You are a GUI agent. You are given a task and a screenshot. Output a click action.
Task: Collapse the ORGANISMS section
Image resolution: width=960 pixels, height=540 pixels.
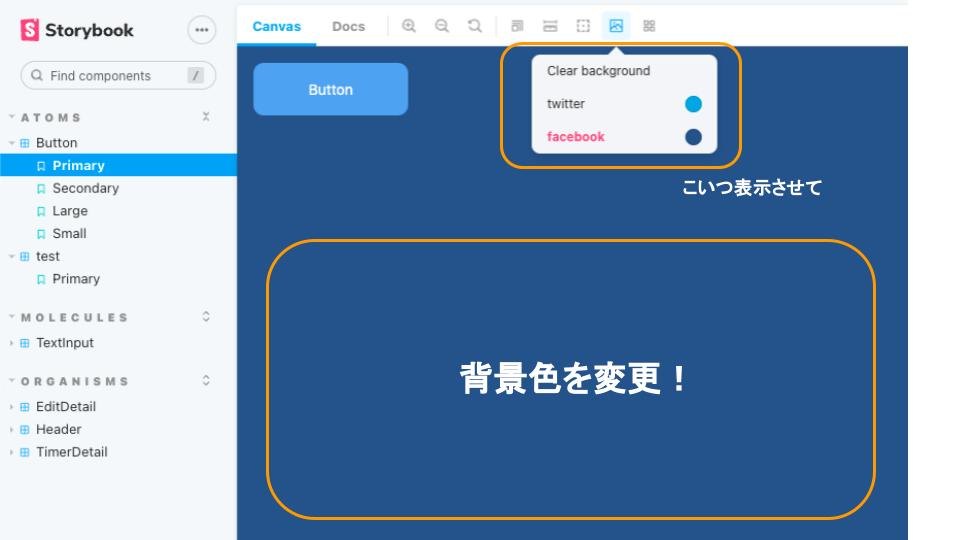click(x=11, y=380)
